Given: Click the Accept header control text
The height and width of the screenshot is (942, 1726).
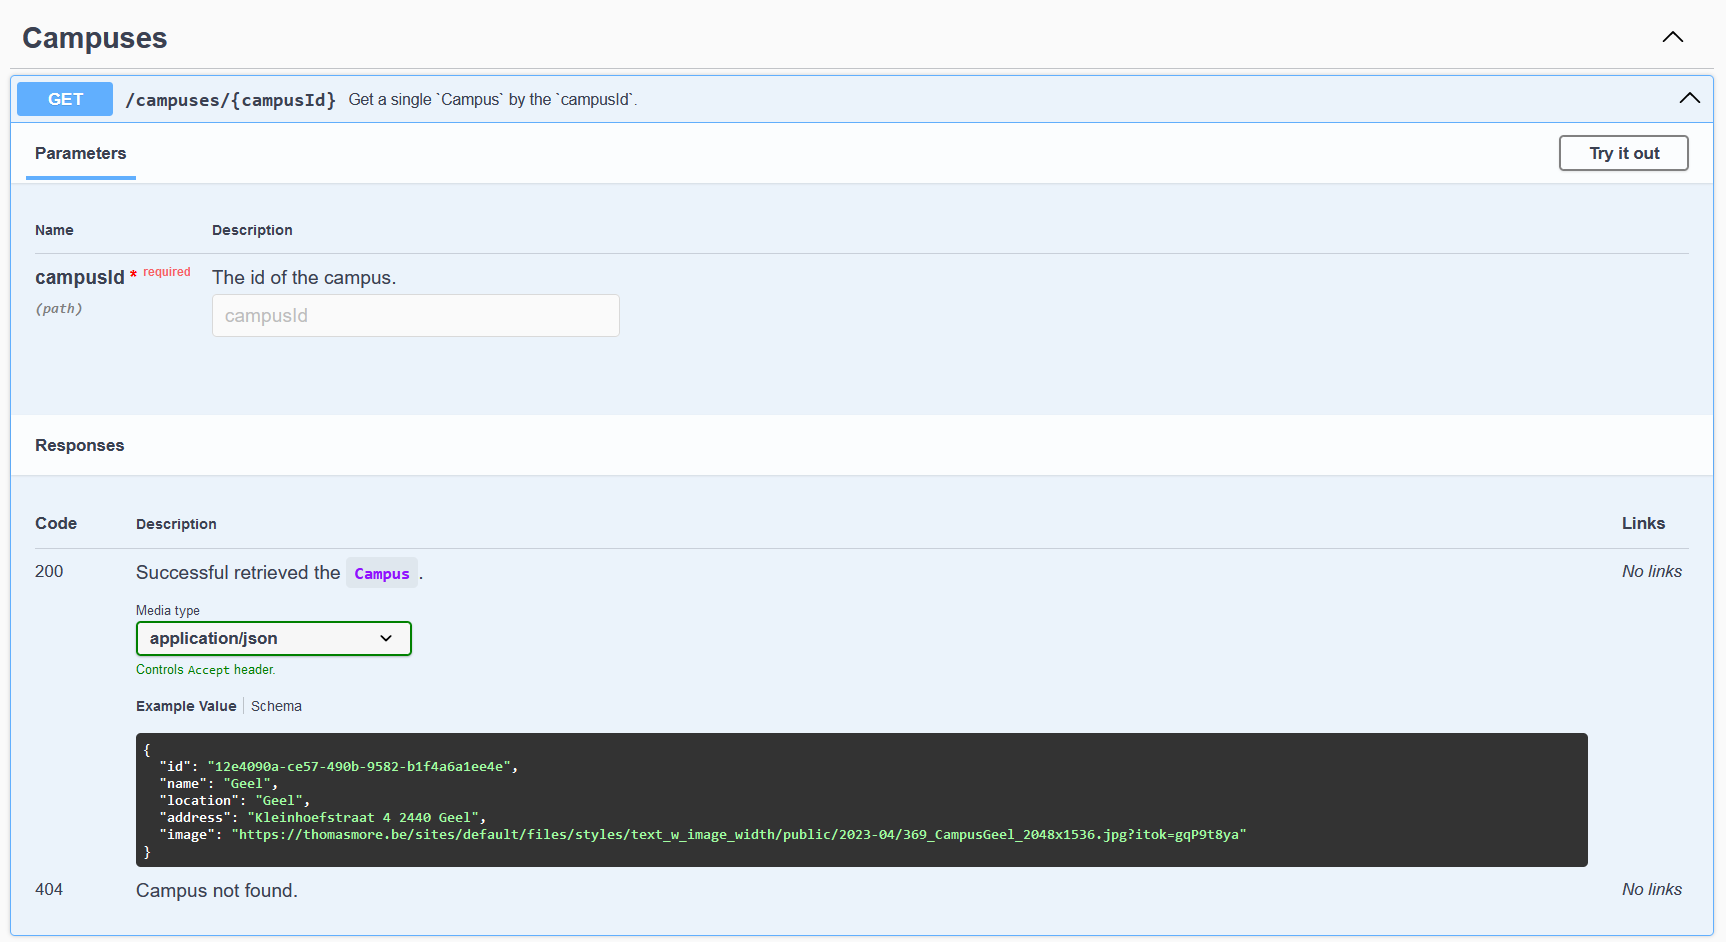Looking at the screenshot, I should point(205,669).
